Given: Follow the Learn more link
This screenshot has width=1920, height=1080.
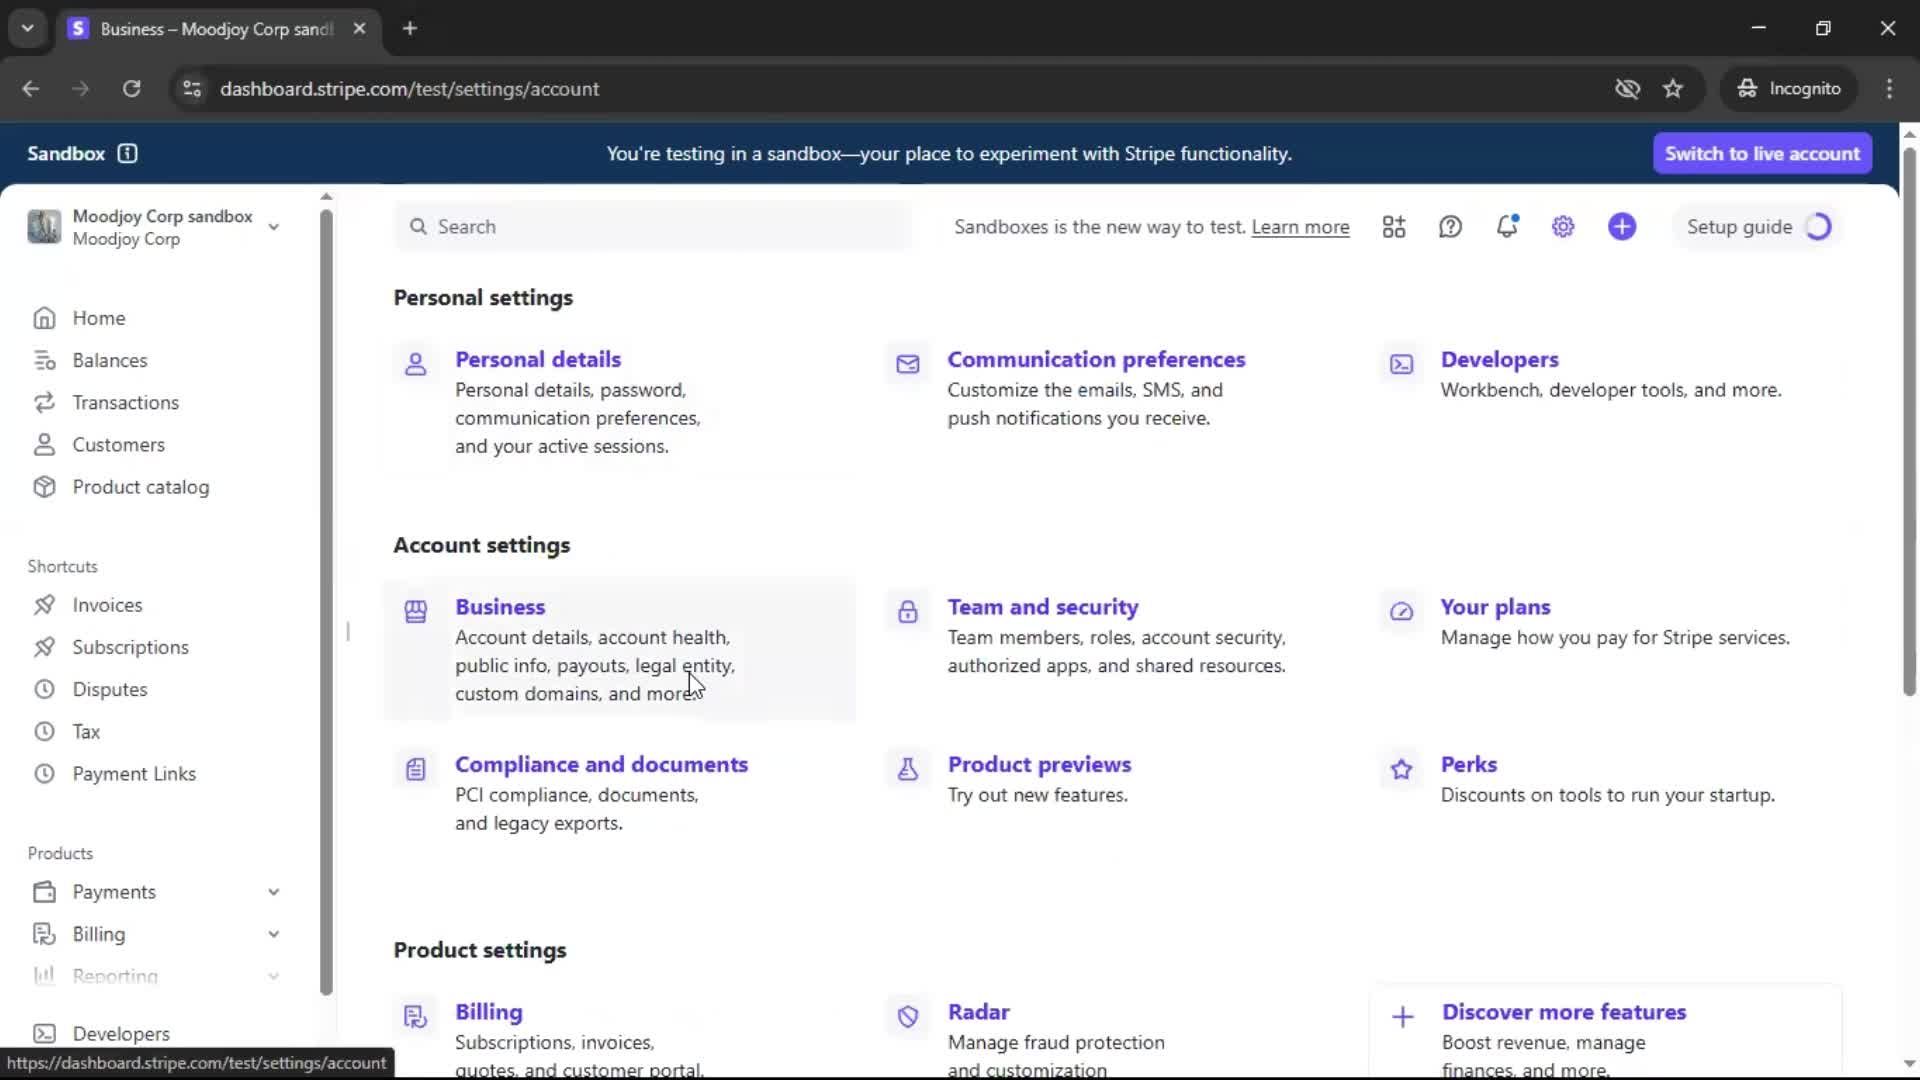Looking at the screenshot, I should point(1300,227).
